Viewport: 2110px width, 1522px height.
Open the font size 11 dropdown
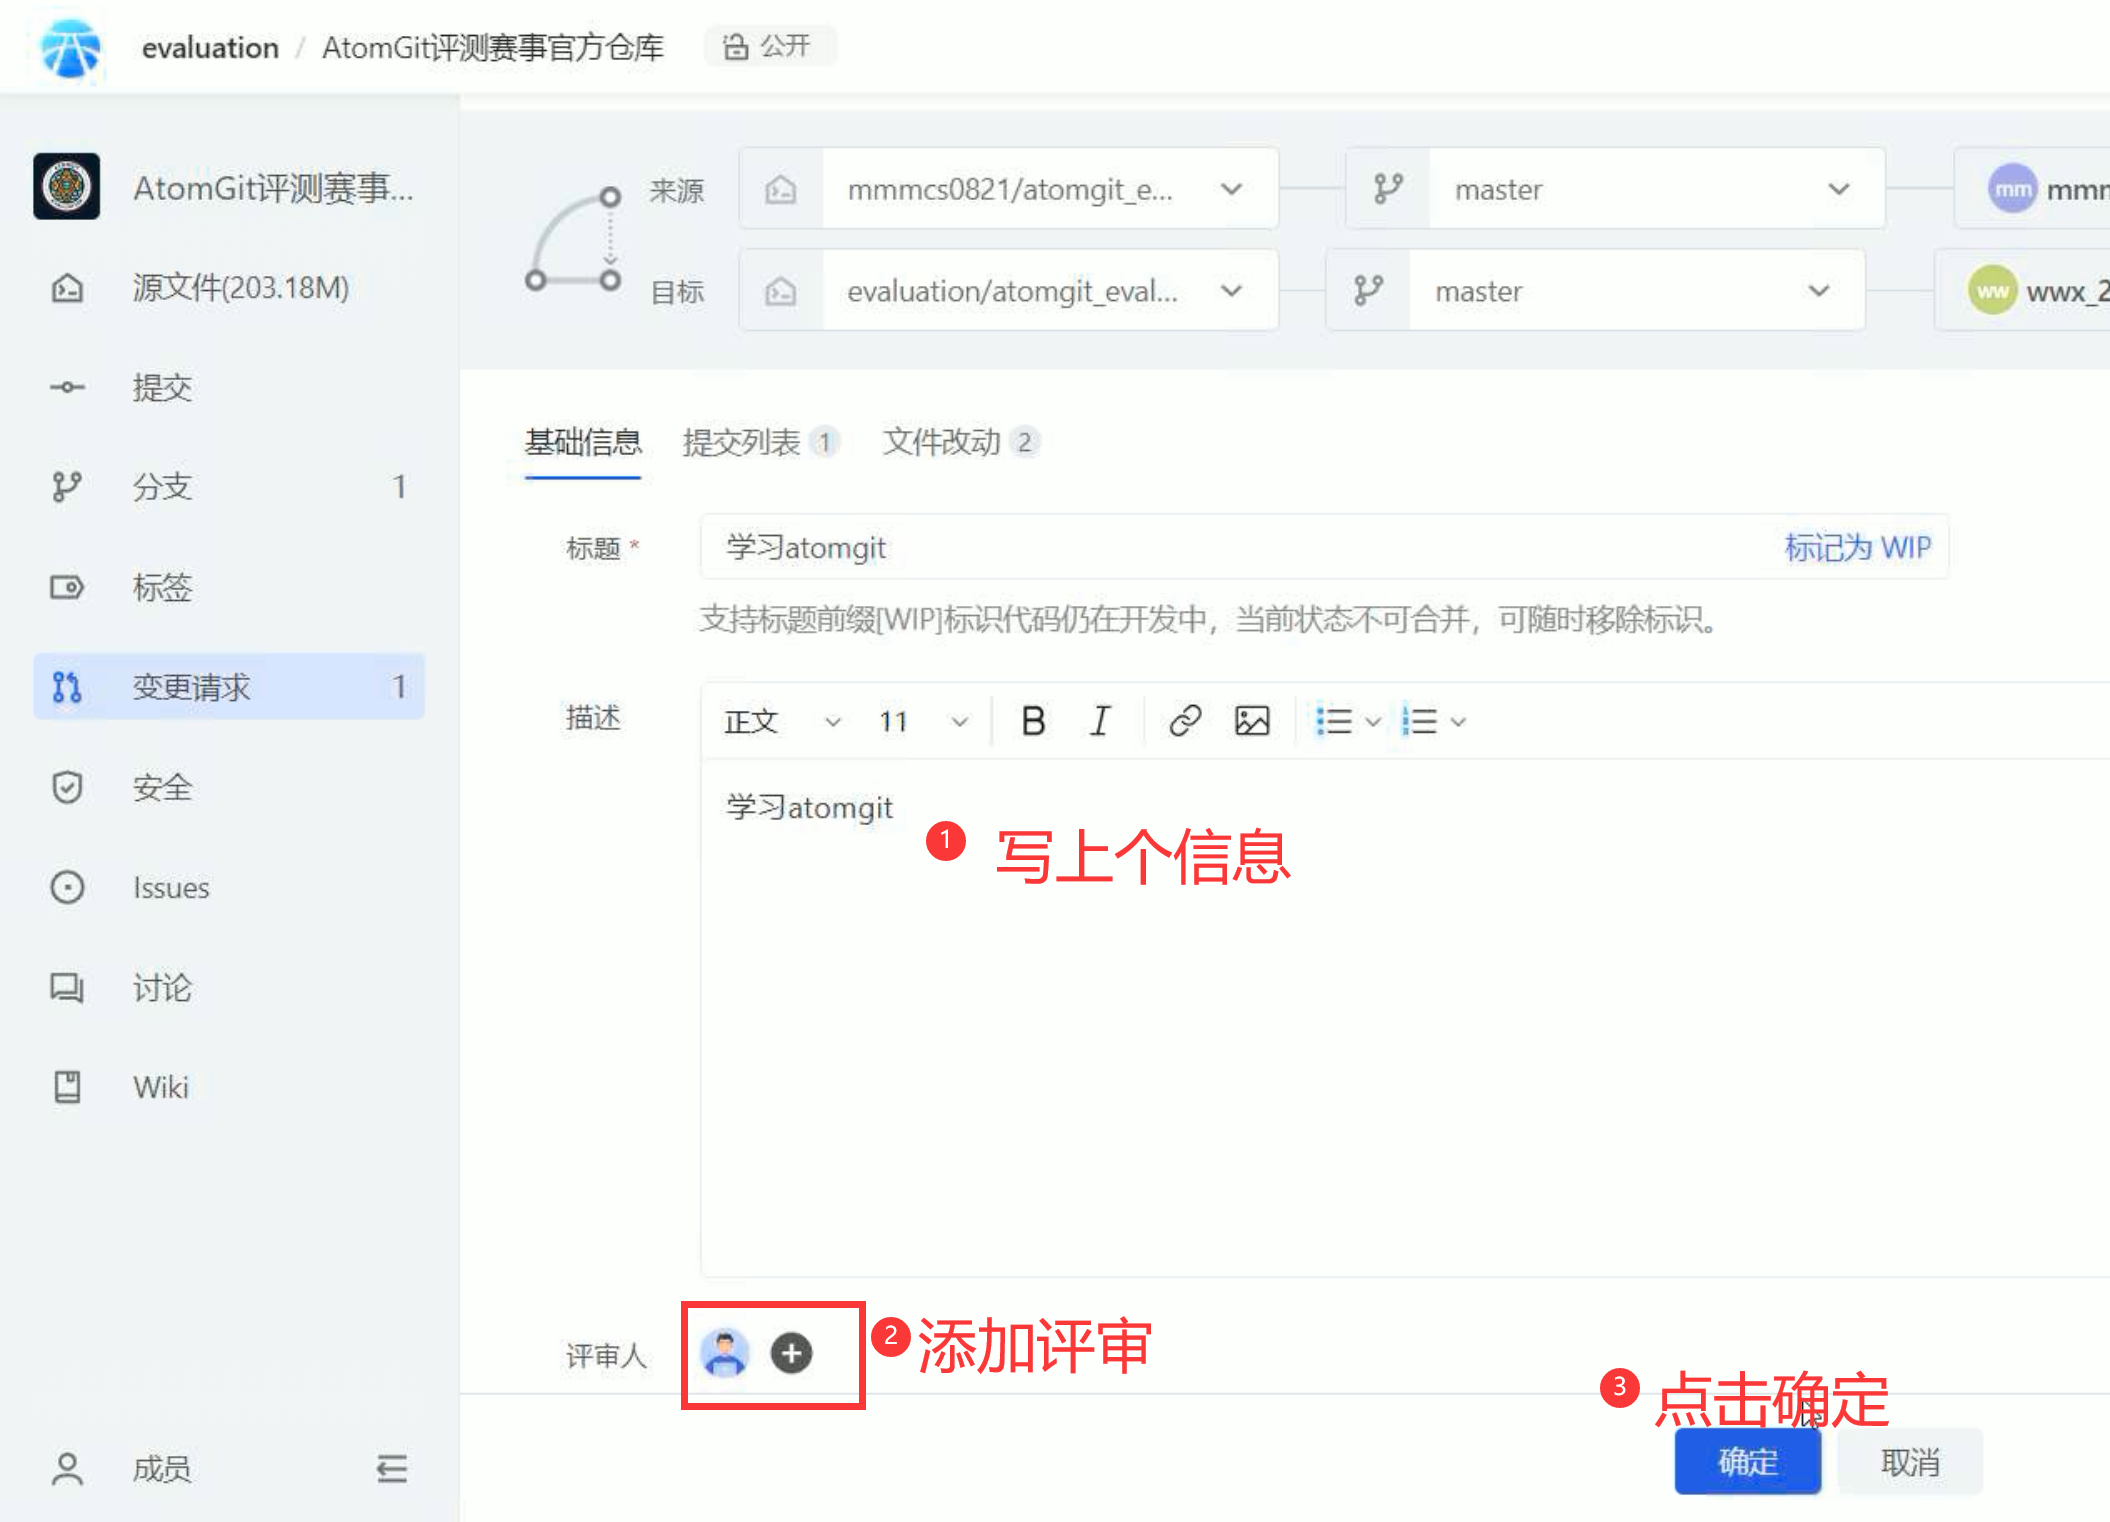coord(920,720)
